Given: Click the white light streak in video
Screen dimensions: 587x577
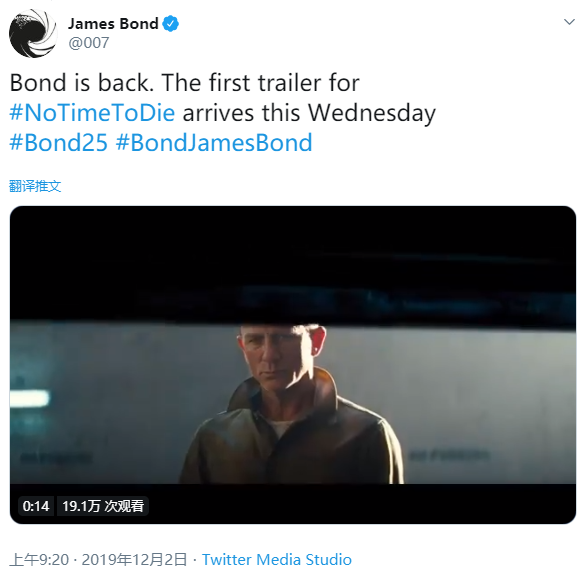Looking at the screenshot, I should [x=29, y=398].
